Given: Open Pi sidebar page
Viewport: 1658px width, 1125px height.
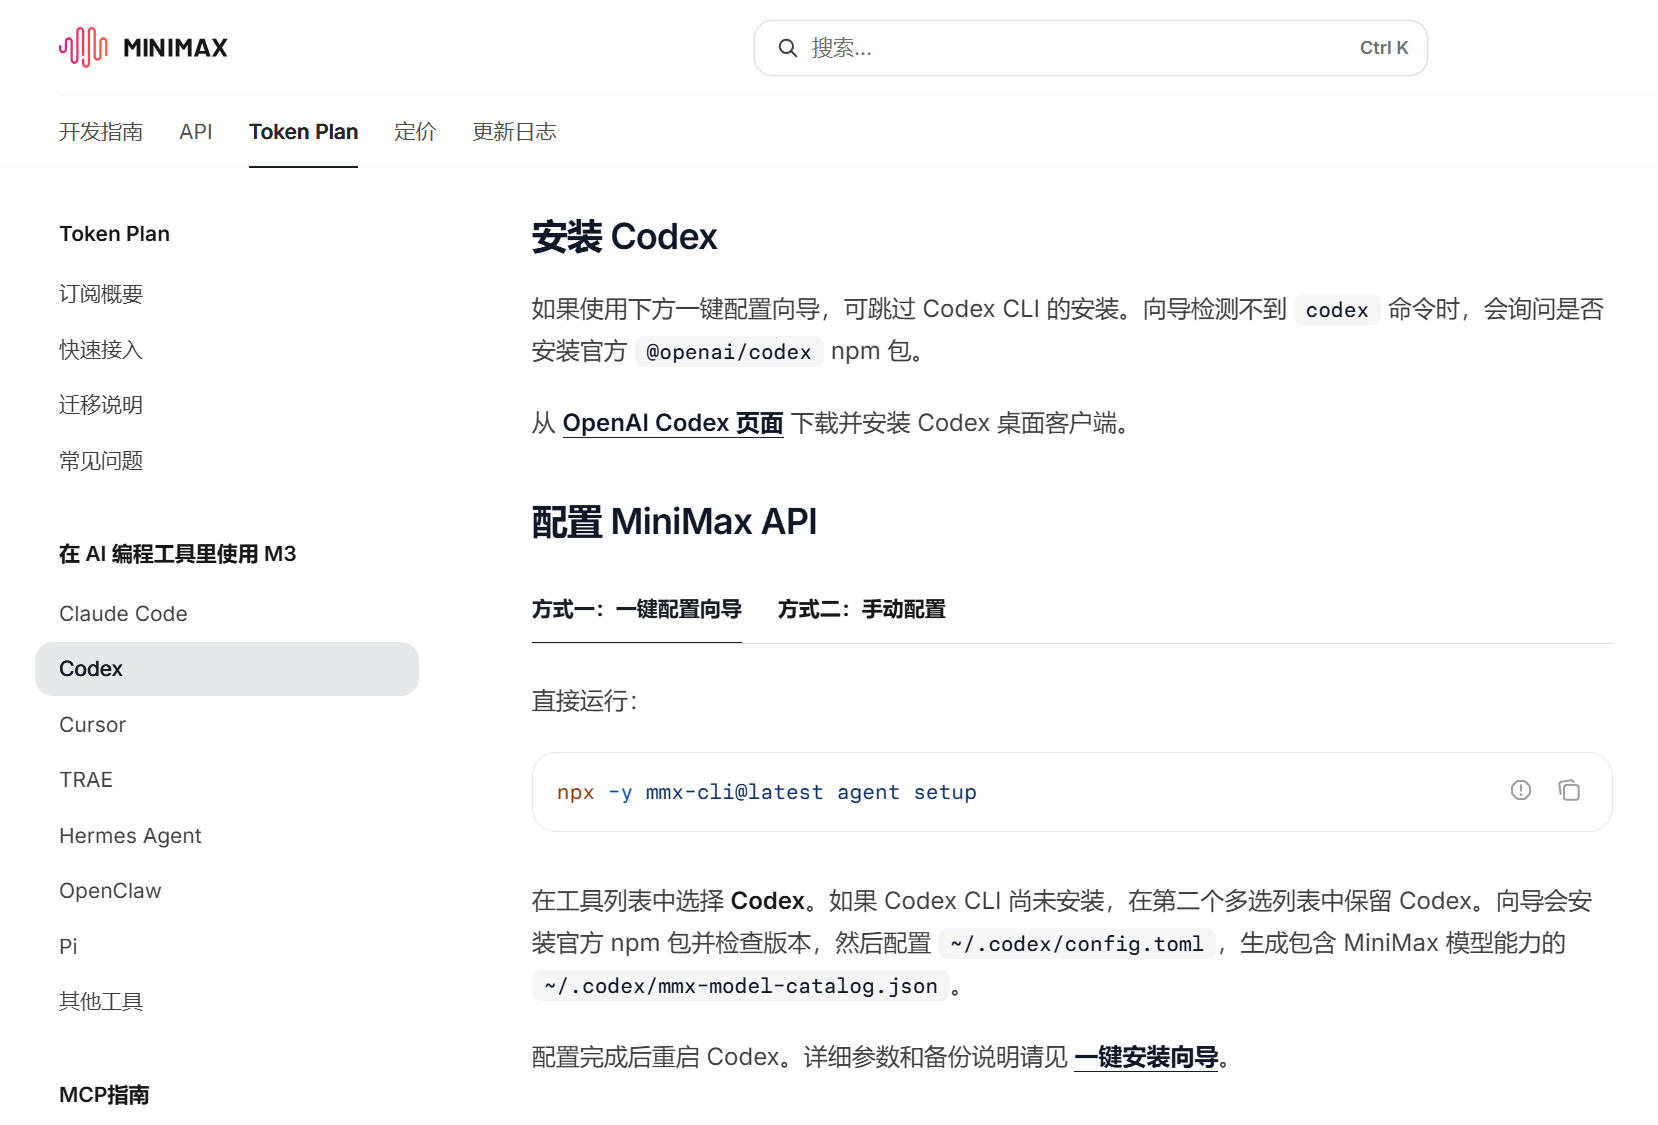Looking at the screenshot, I should coord(68,947).
